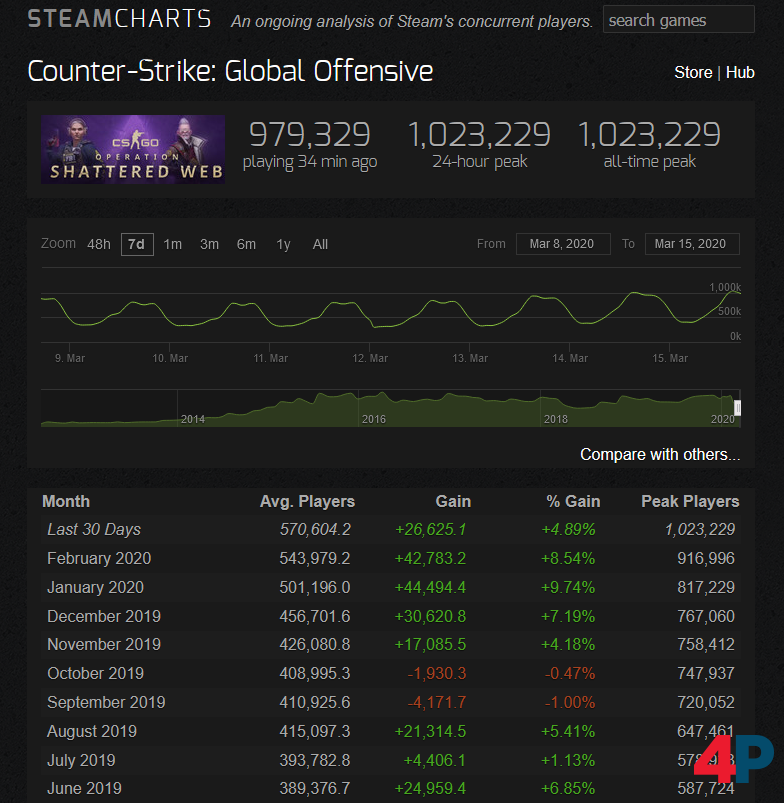Screen dimensions: 784x804
Task: Switch chart zoom to 1m
Action: [x=173, y=244]
